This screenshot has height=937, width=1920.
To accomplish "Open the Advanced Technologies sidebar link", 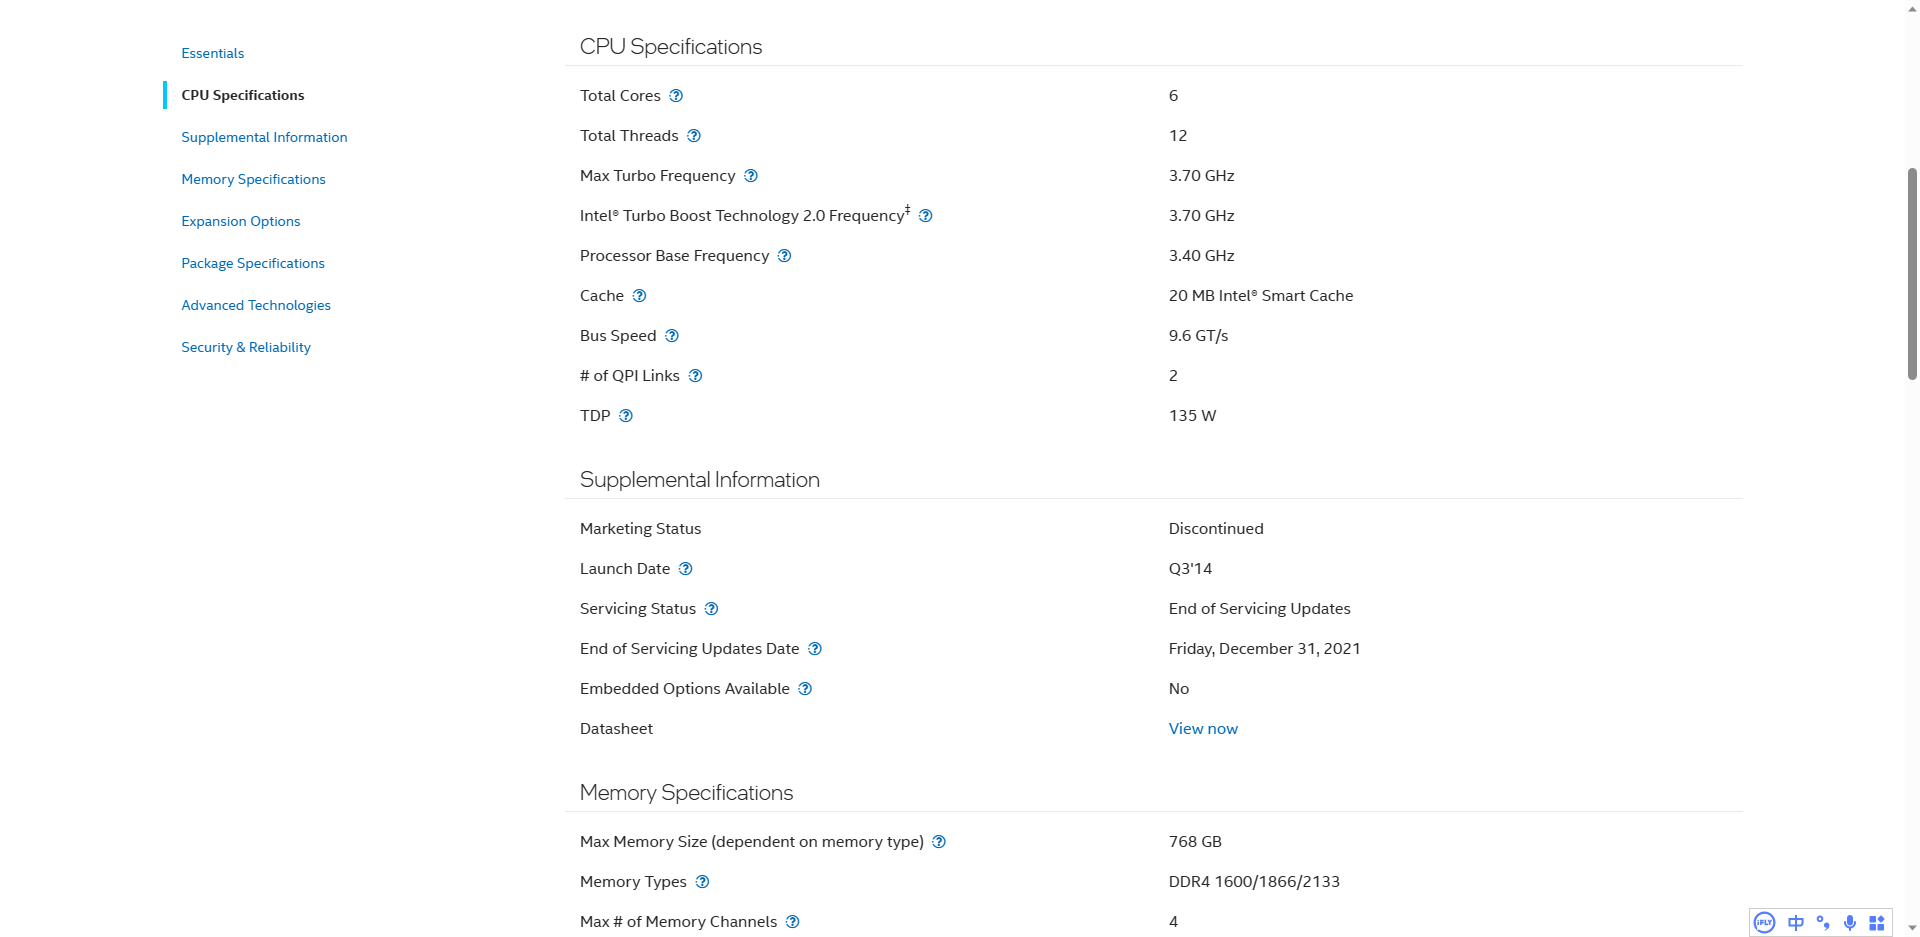I will pos(256,305).
